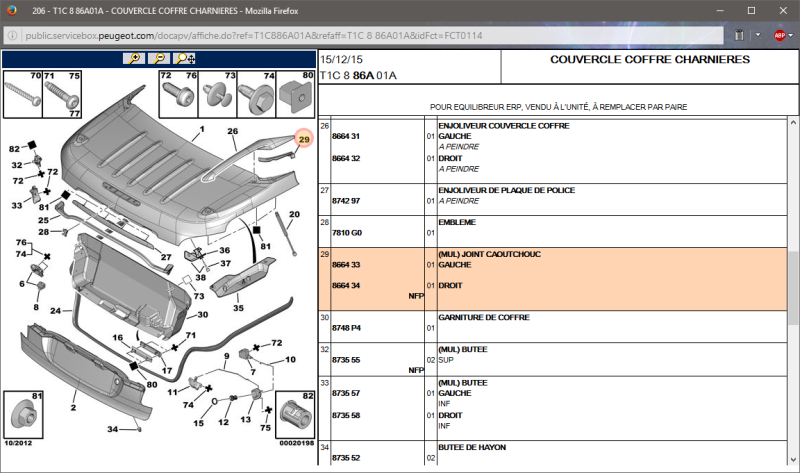This screenshot has height=473, width=800.
Task: Click callout 1 on trunk lid diagram
Action: point(202,129)
